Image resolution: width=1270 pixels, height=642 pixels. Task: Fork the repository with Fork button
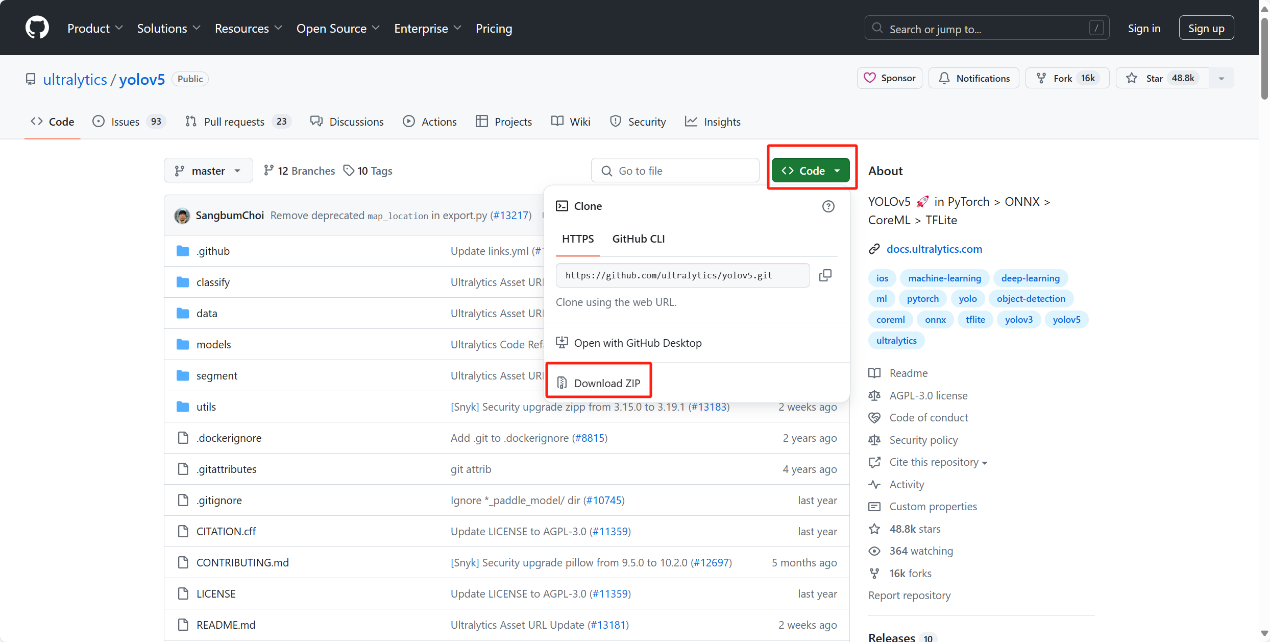(1067, 78)
